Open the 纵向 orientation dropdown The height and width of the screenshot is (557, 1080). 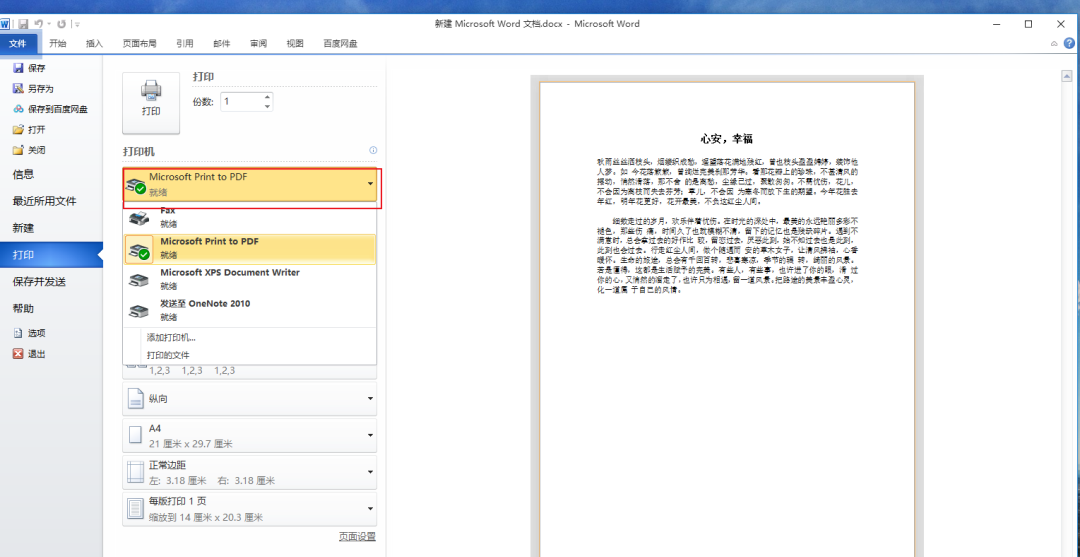click(250, 399)
